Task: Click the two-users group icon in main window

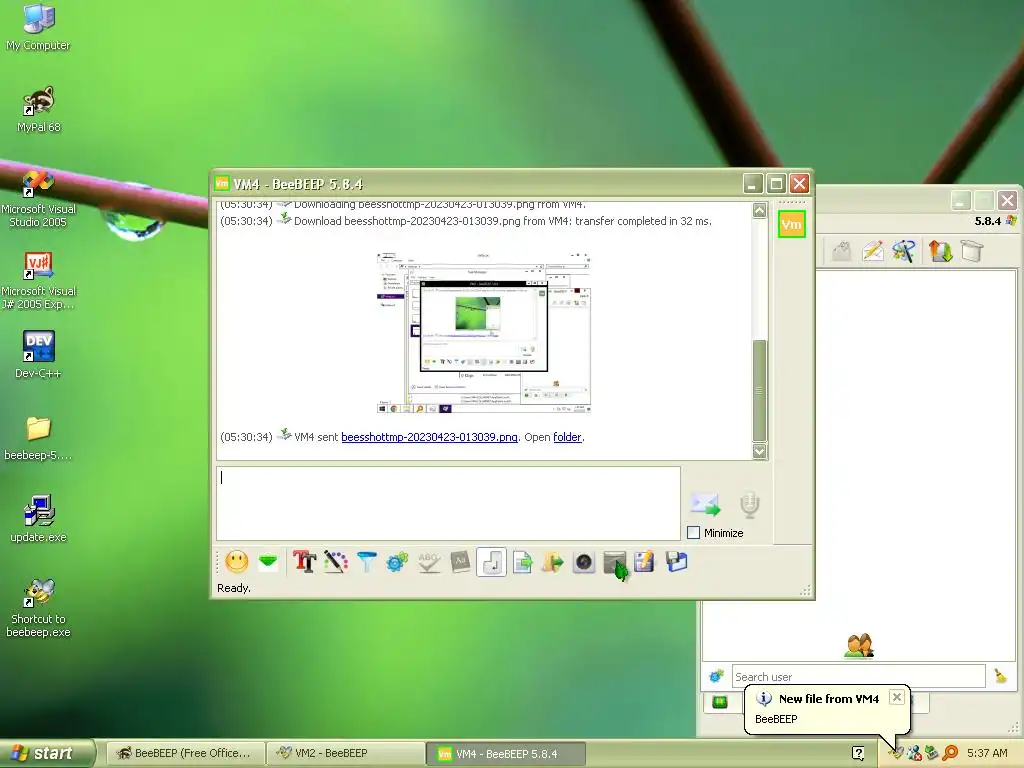Action: tap(859, 645)
